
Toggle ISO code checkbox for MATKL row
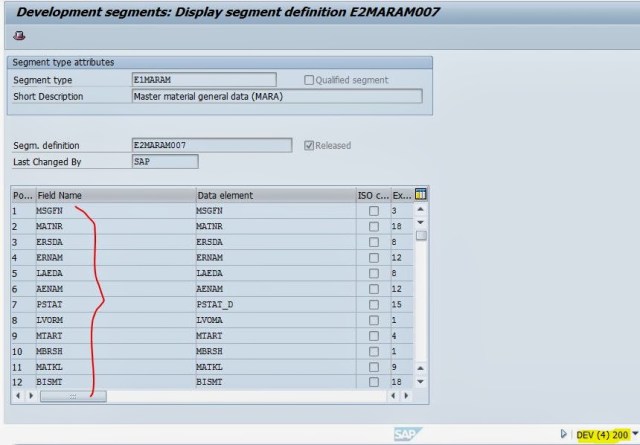[x=373, y=367]
